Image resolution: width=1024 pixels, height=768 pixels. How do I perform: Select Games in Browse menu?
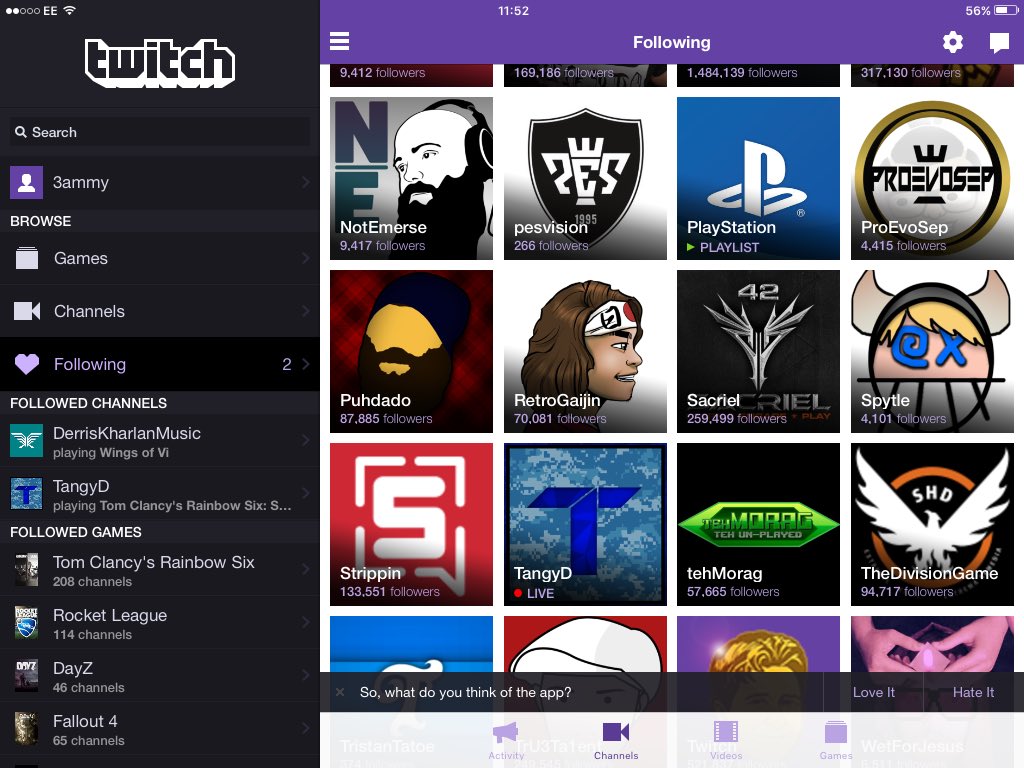tap(160, 258)
